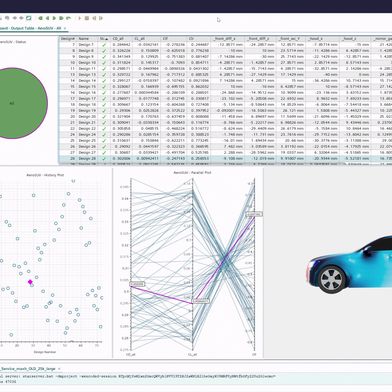The image size is (392, 392).
Task: Sort by the Design# column header
Action: (68, 39)
